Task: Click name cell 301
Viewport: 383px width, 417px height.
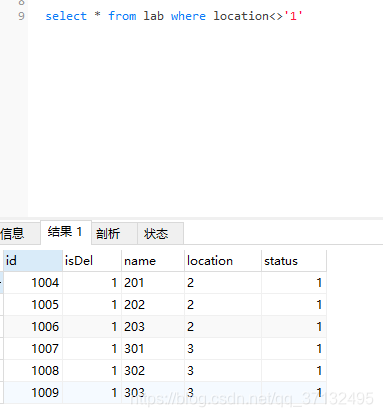Action: (153, 349)
